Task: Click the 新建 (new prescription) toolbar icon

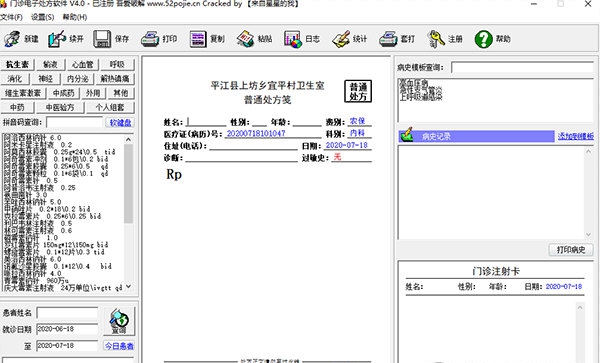Action: click(x=12, y=39)
